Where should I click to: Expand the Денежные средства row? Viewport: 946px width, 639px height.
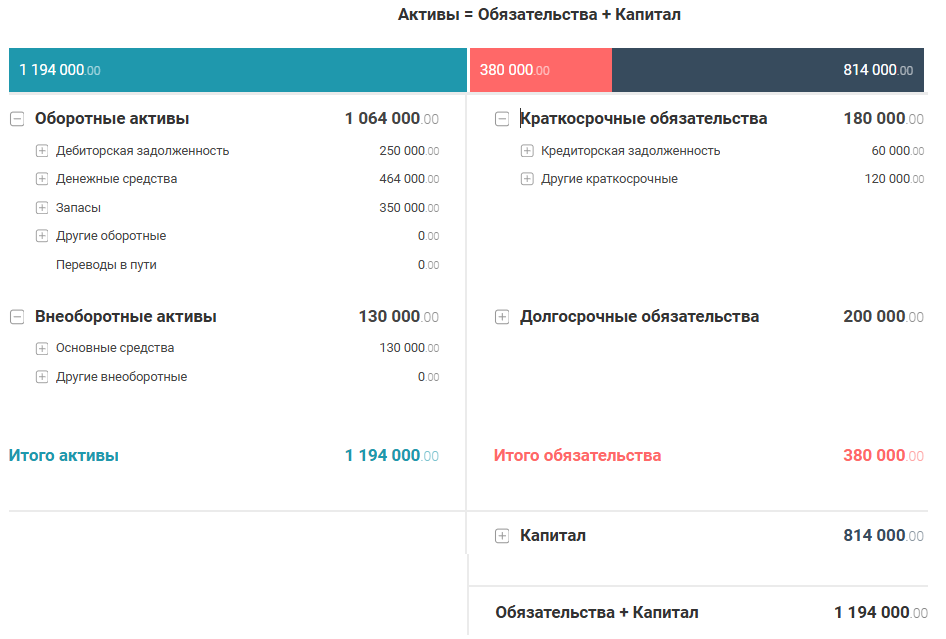[x=42, y=179]
